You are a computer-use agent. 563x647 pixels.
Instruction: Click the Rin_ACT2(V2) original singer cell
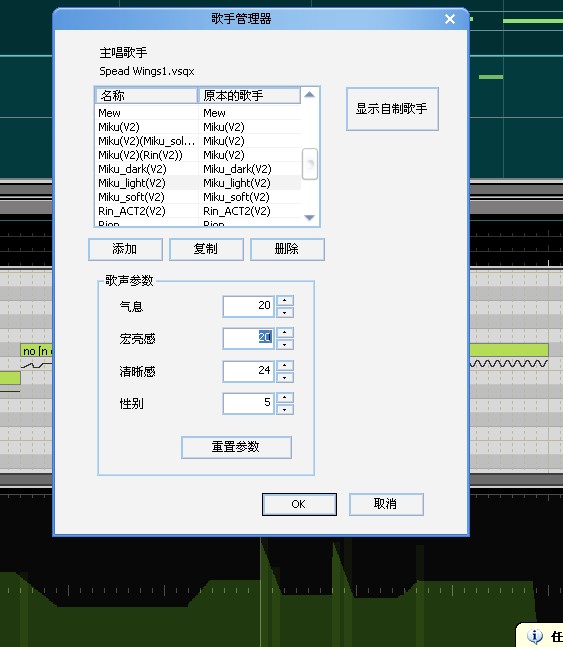coord(237,211)
